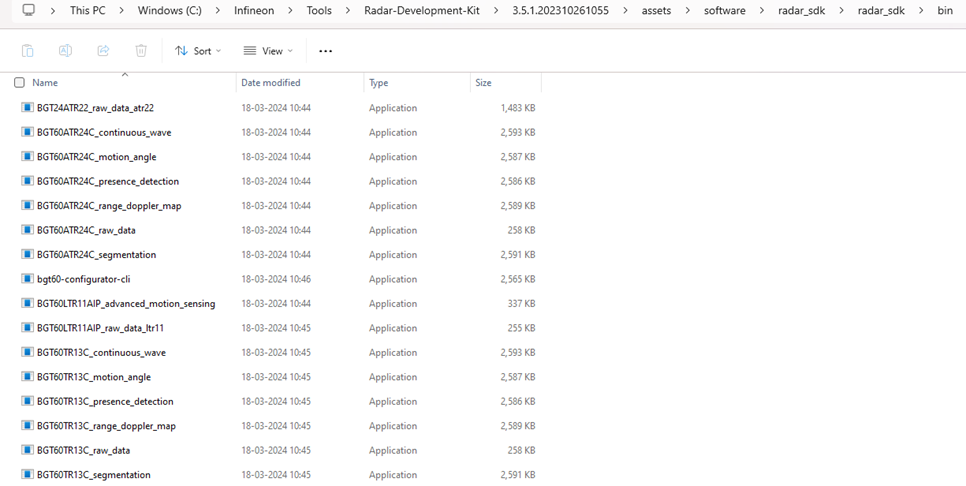Image resolution: width=966 pixels, height=486 pixels.
Task: Sort files by Size column header
Action: click(x=483, y=83)
